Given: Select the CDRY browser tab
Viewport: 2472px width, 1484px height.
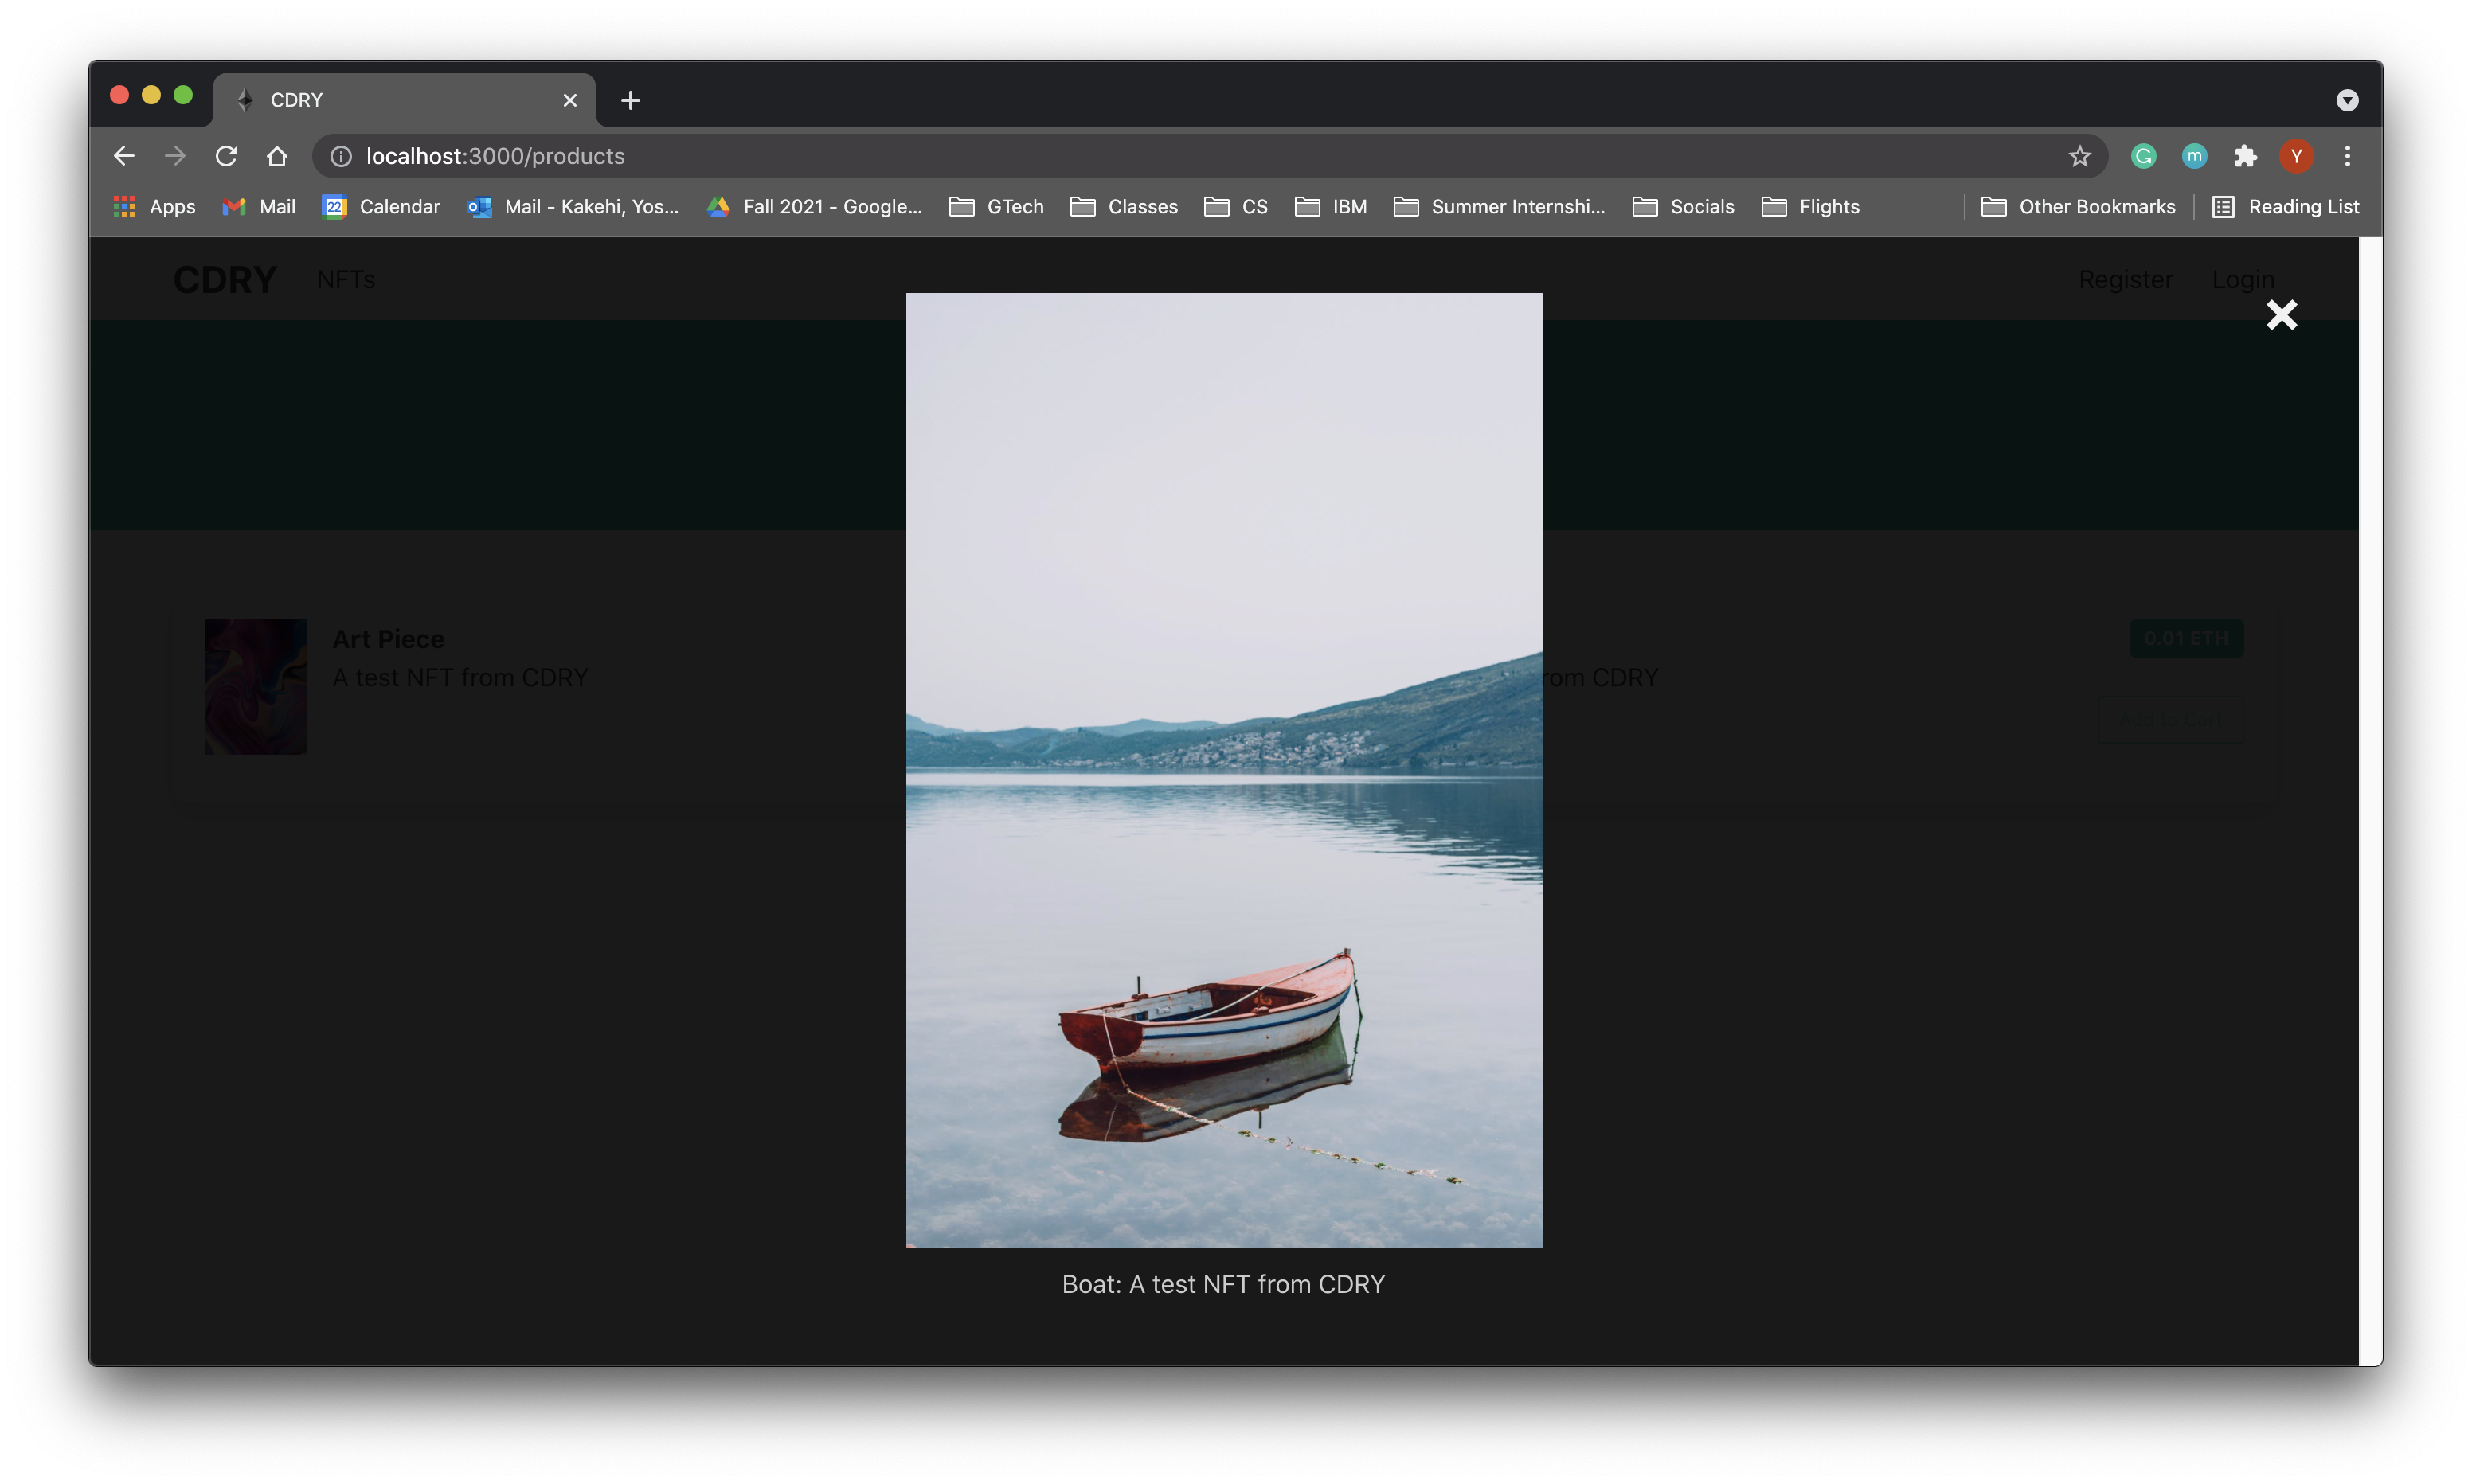Looking at the screenshot, I should pos(400,100).
